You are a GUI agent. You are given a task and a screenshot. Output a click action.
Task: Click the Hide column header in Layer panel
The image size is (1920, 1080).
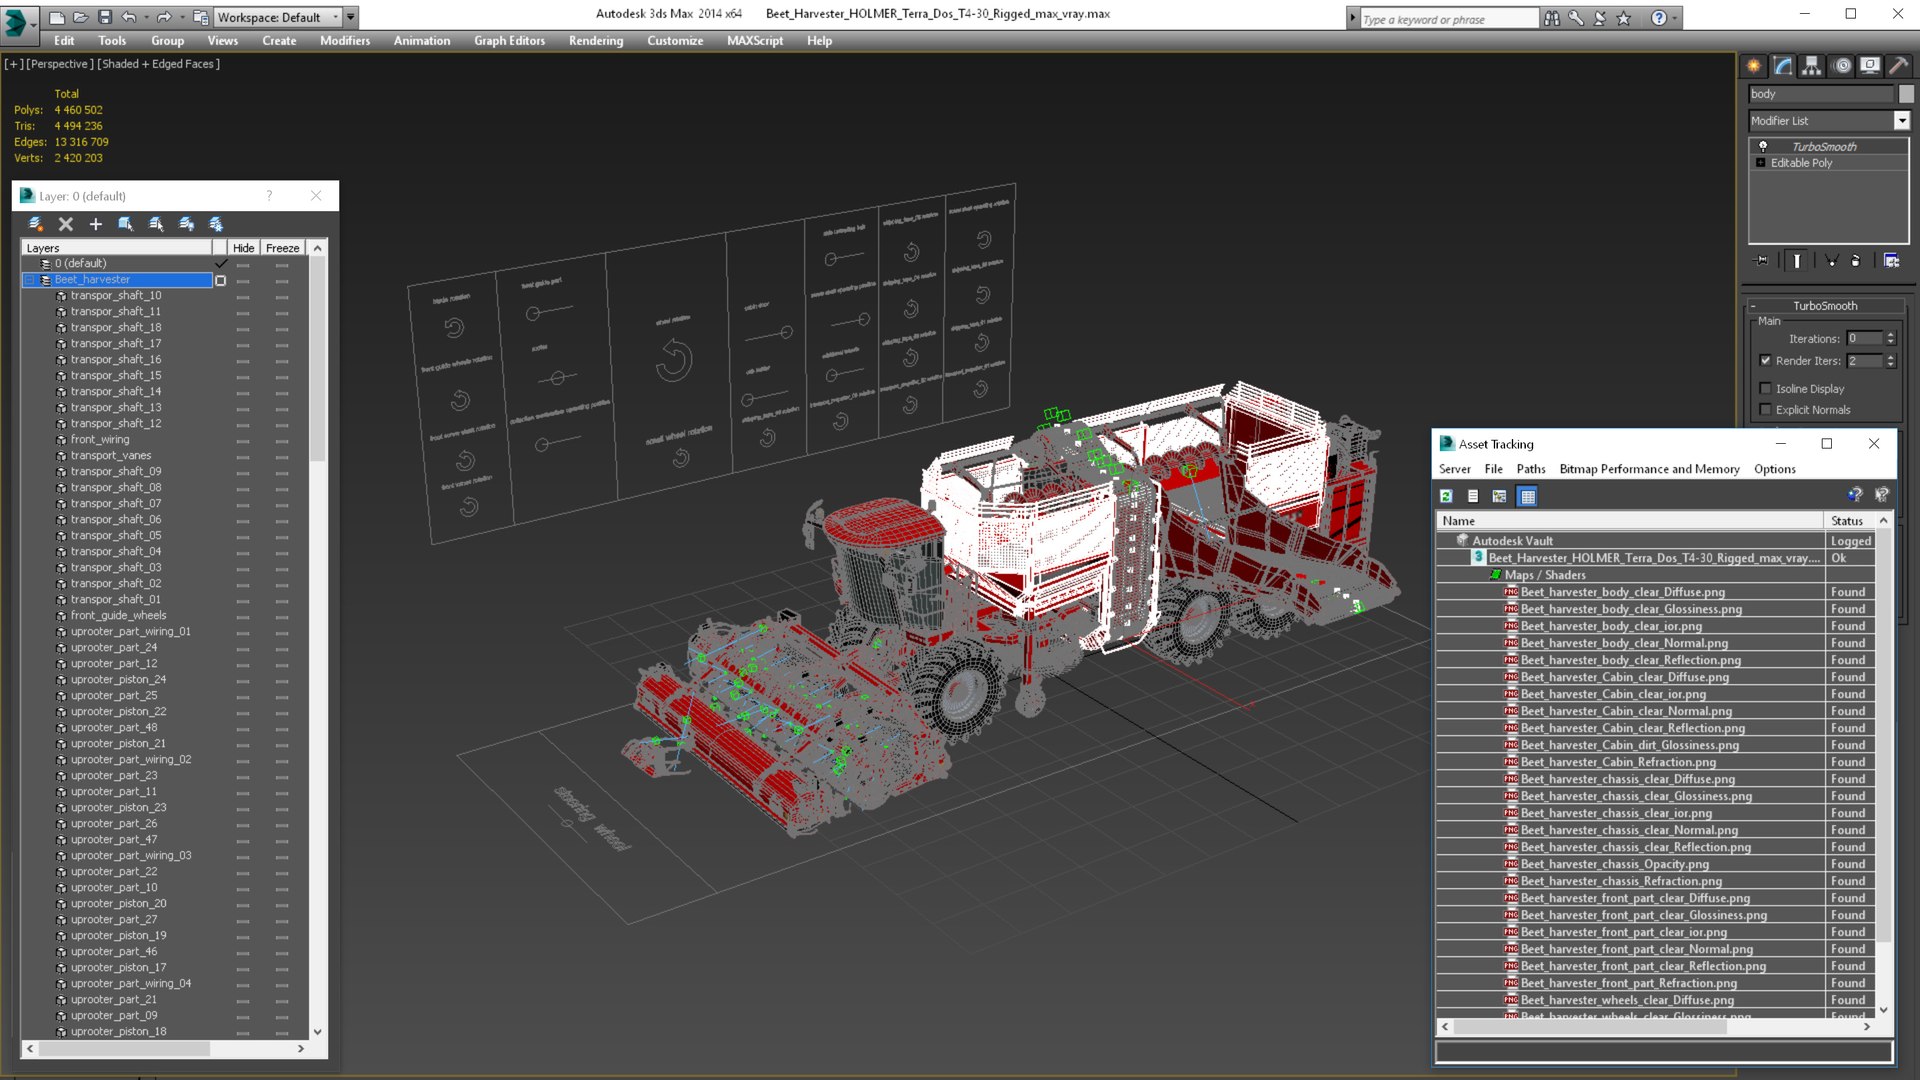coord(244,248)
